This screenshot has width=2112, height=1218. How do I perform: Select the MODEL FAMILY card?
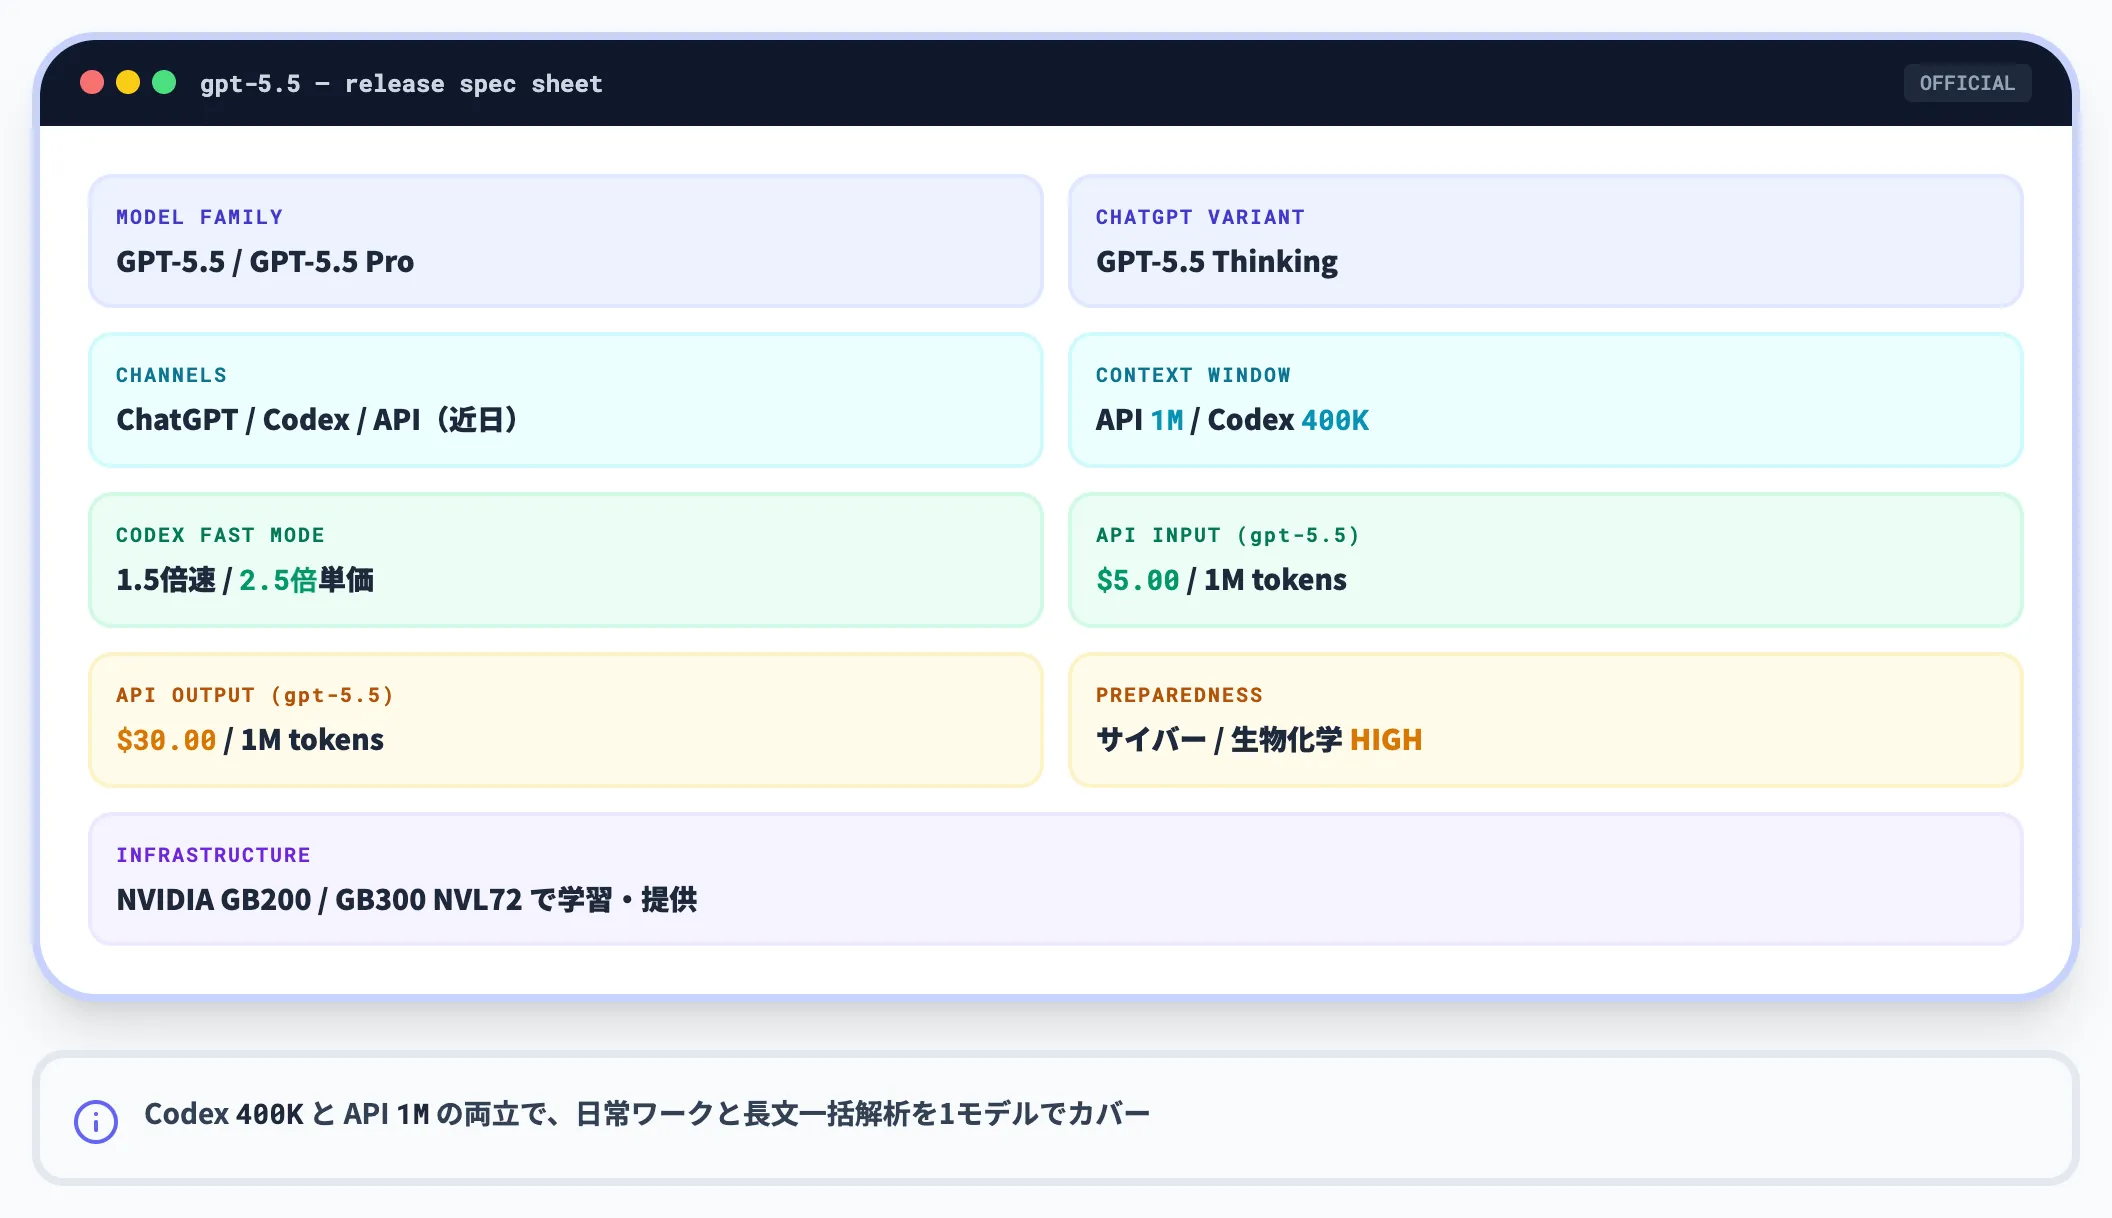click(565, 241)
